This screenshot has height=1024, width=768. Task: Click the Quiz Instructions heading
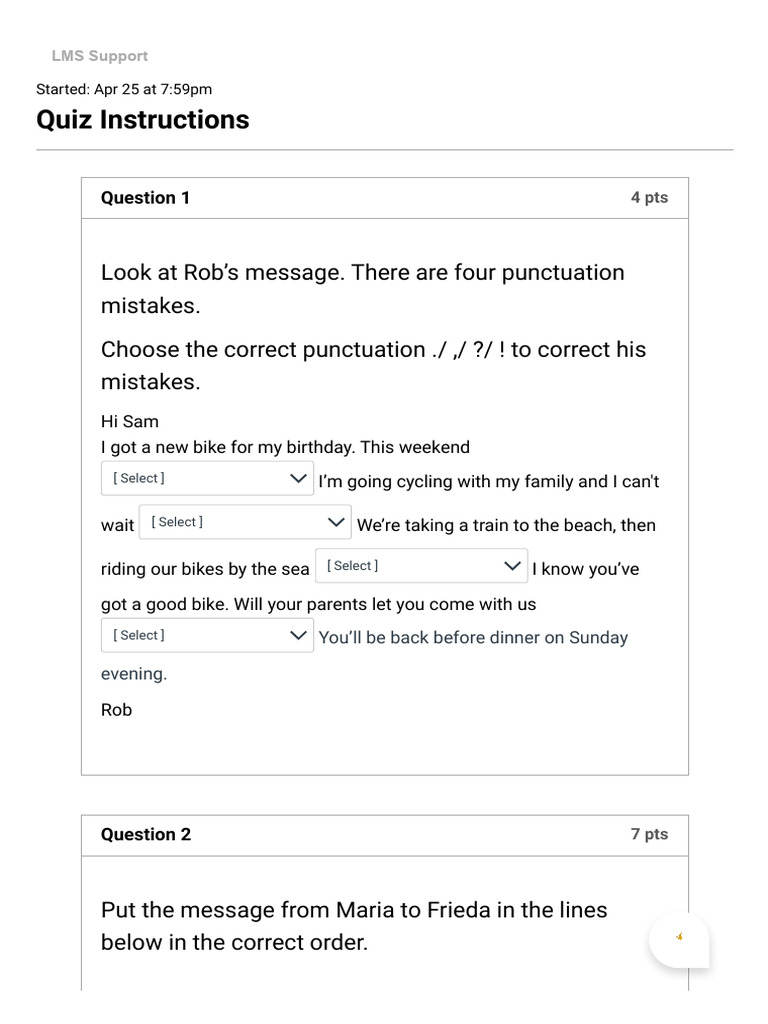click(x=143, y=120)
